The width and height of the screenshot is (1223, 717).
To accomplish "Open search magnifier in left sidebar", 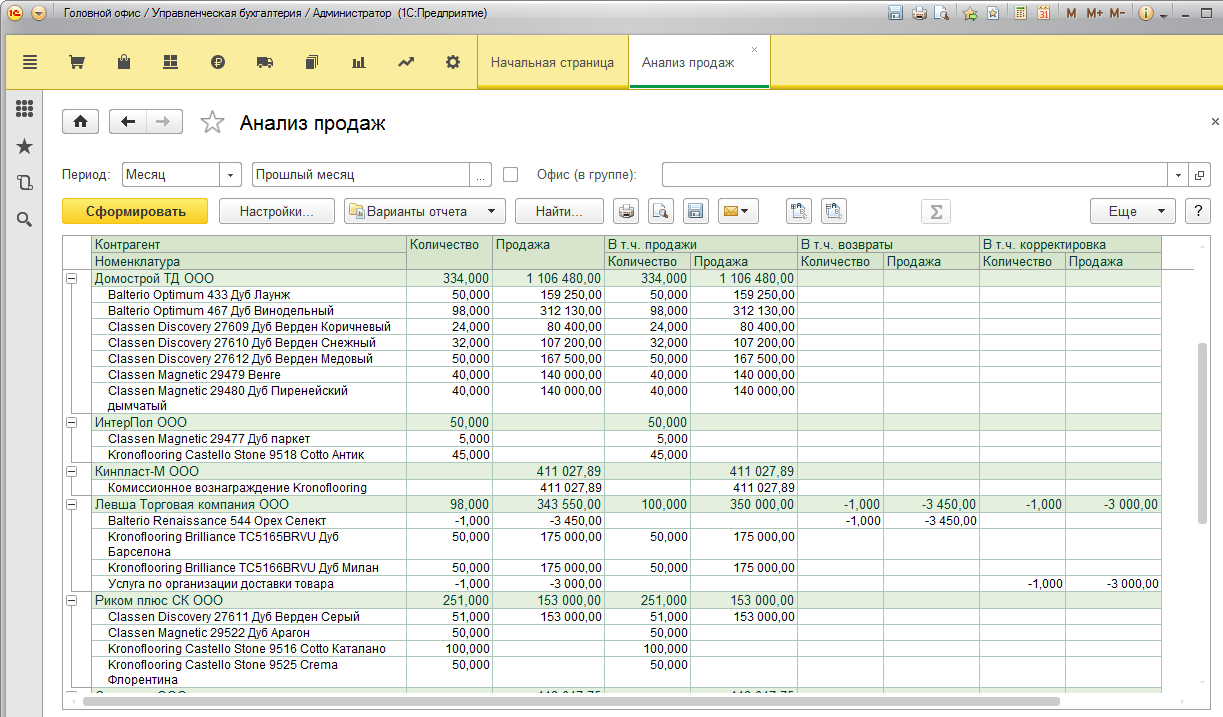I will pyautogui.click(x=25, y=219).
